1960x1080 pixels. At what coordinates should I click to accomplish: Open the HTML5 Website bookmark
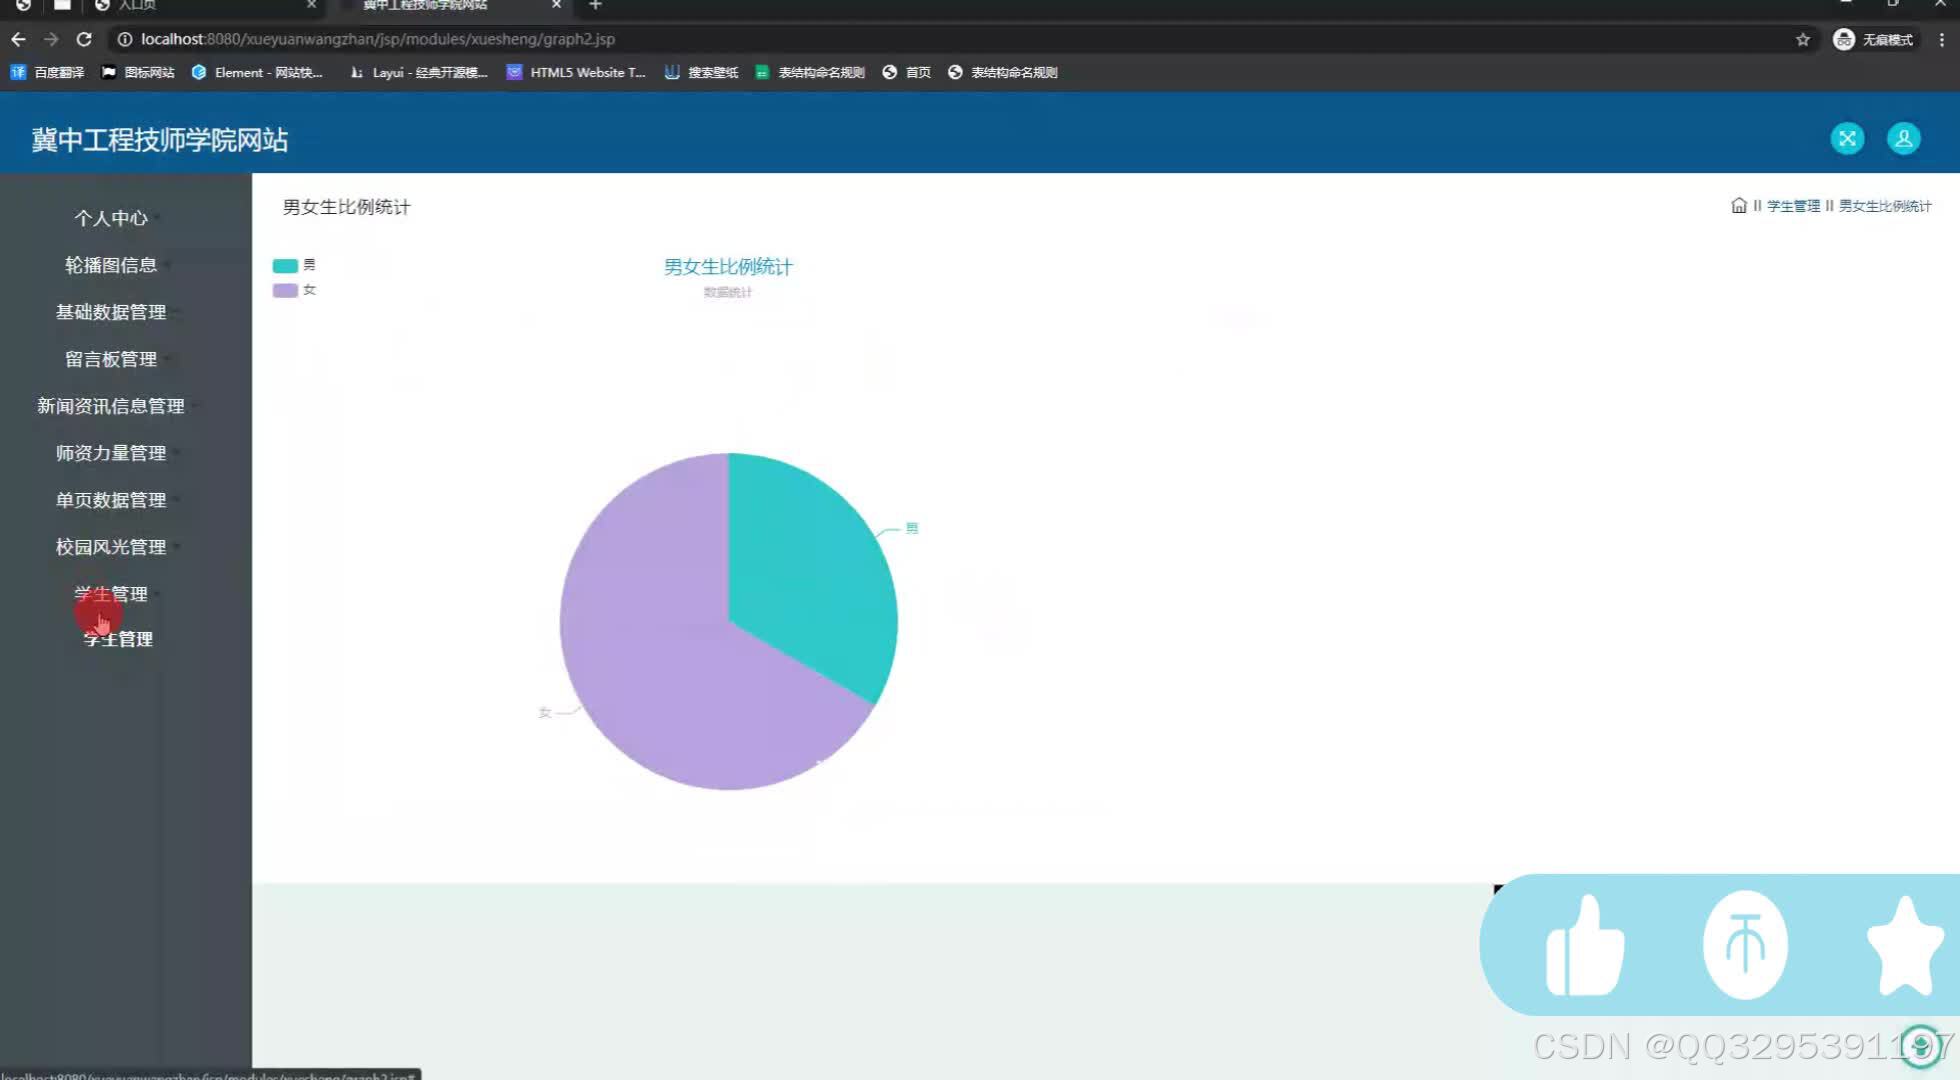point(576,72)
